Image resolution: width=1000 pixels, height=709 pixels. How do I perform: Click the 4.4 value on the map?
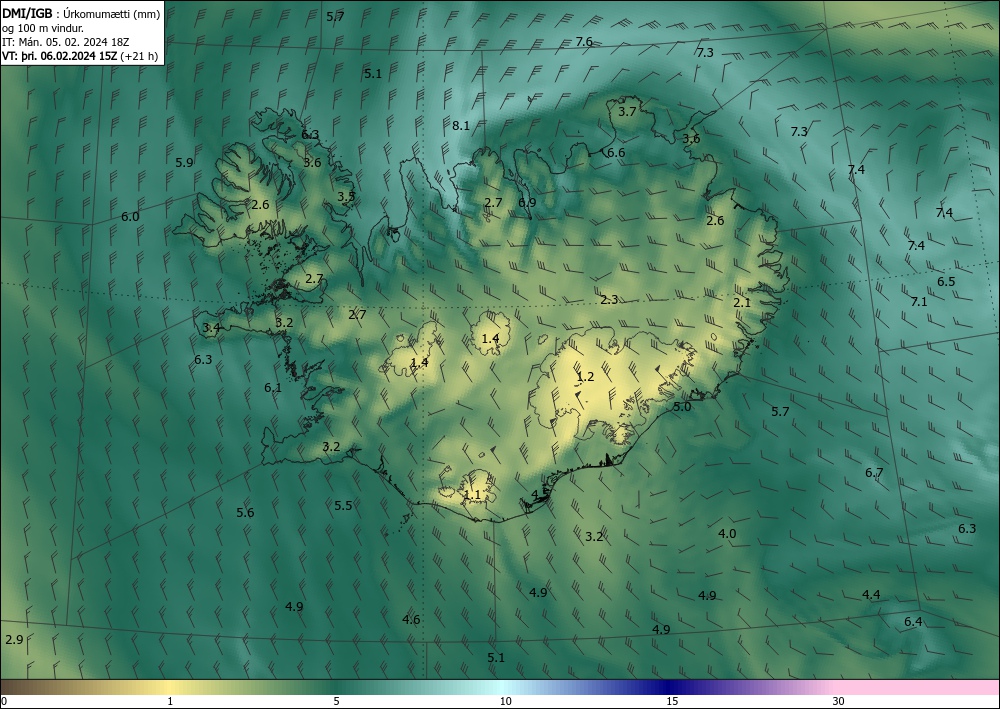[871, 595]
